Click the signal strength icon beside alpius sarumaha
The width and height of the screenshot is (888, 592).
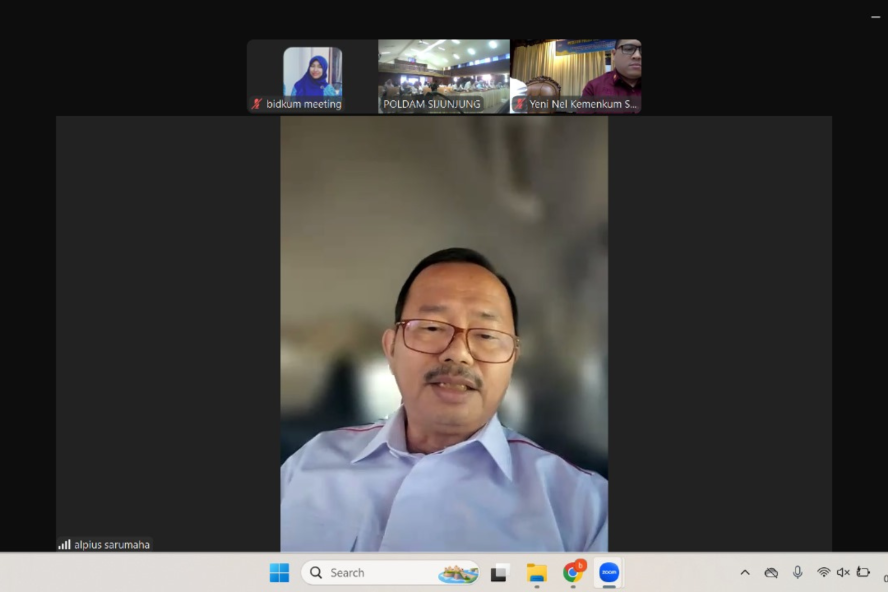pyautogui.click(x=64, y=545)
